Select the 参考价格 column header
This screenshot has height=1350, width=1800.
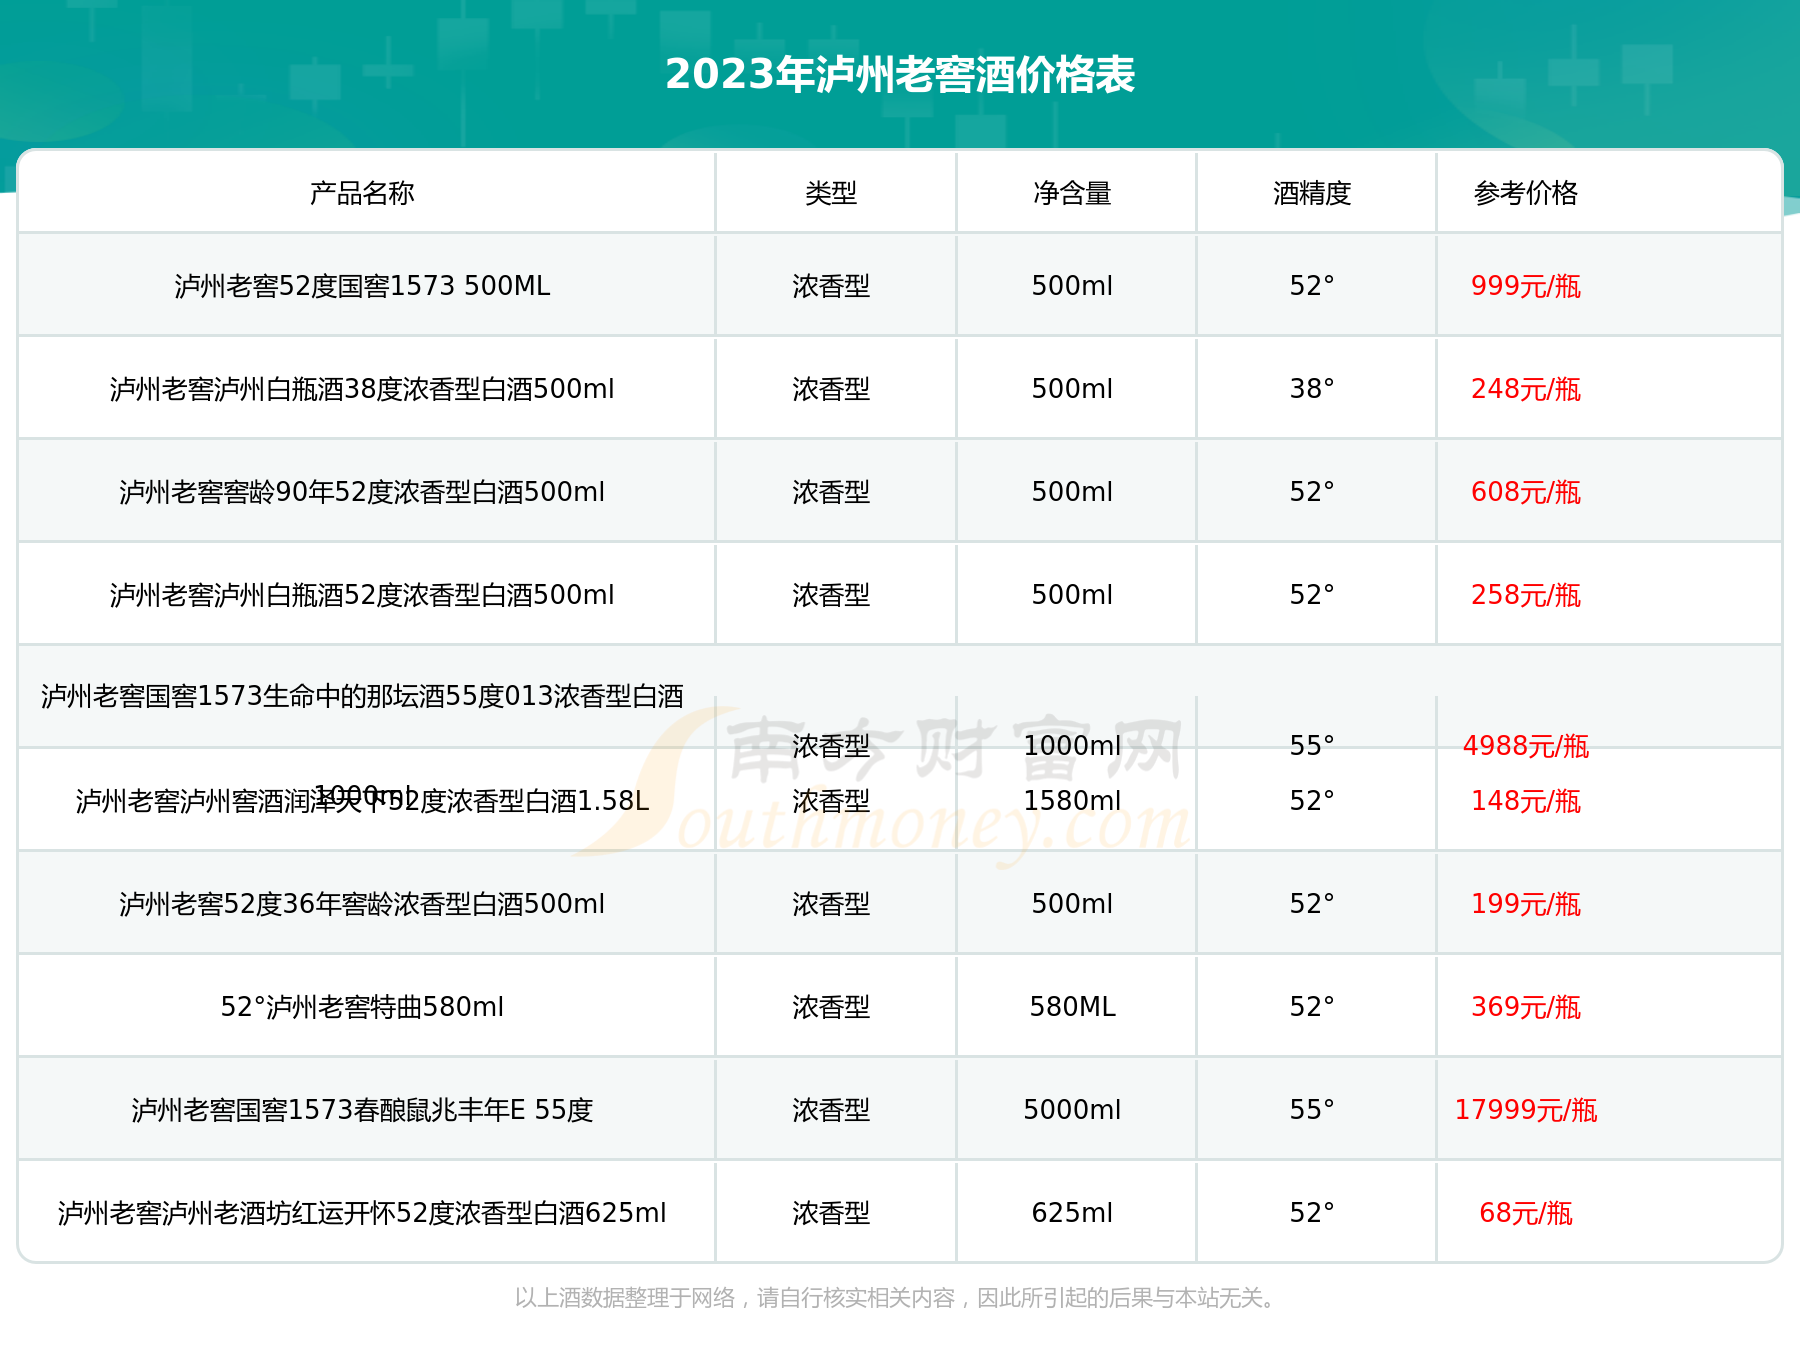coord(1525,193)
